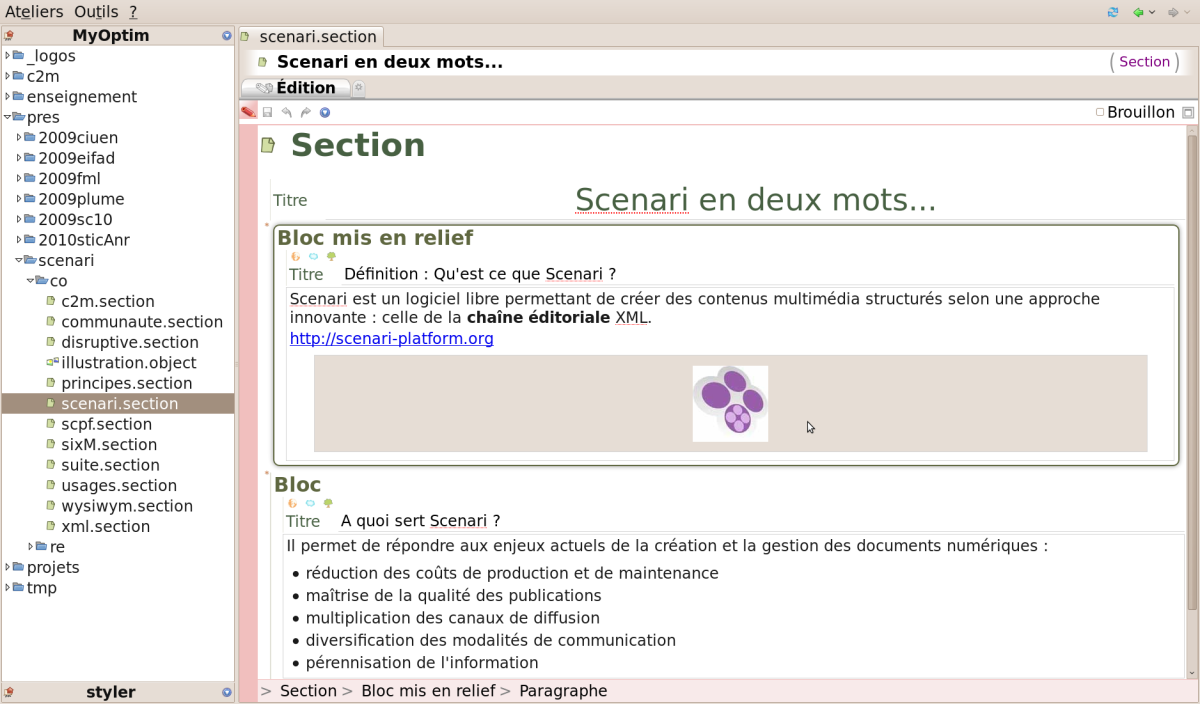This screenshot has height=704, width=1200.
Task: Collapse the scenari folder
Action: (19, 261)
